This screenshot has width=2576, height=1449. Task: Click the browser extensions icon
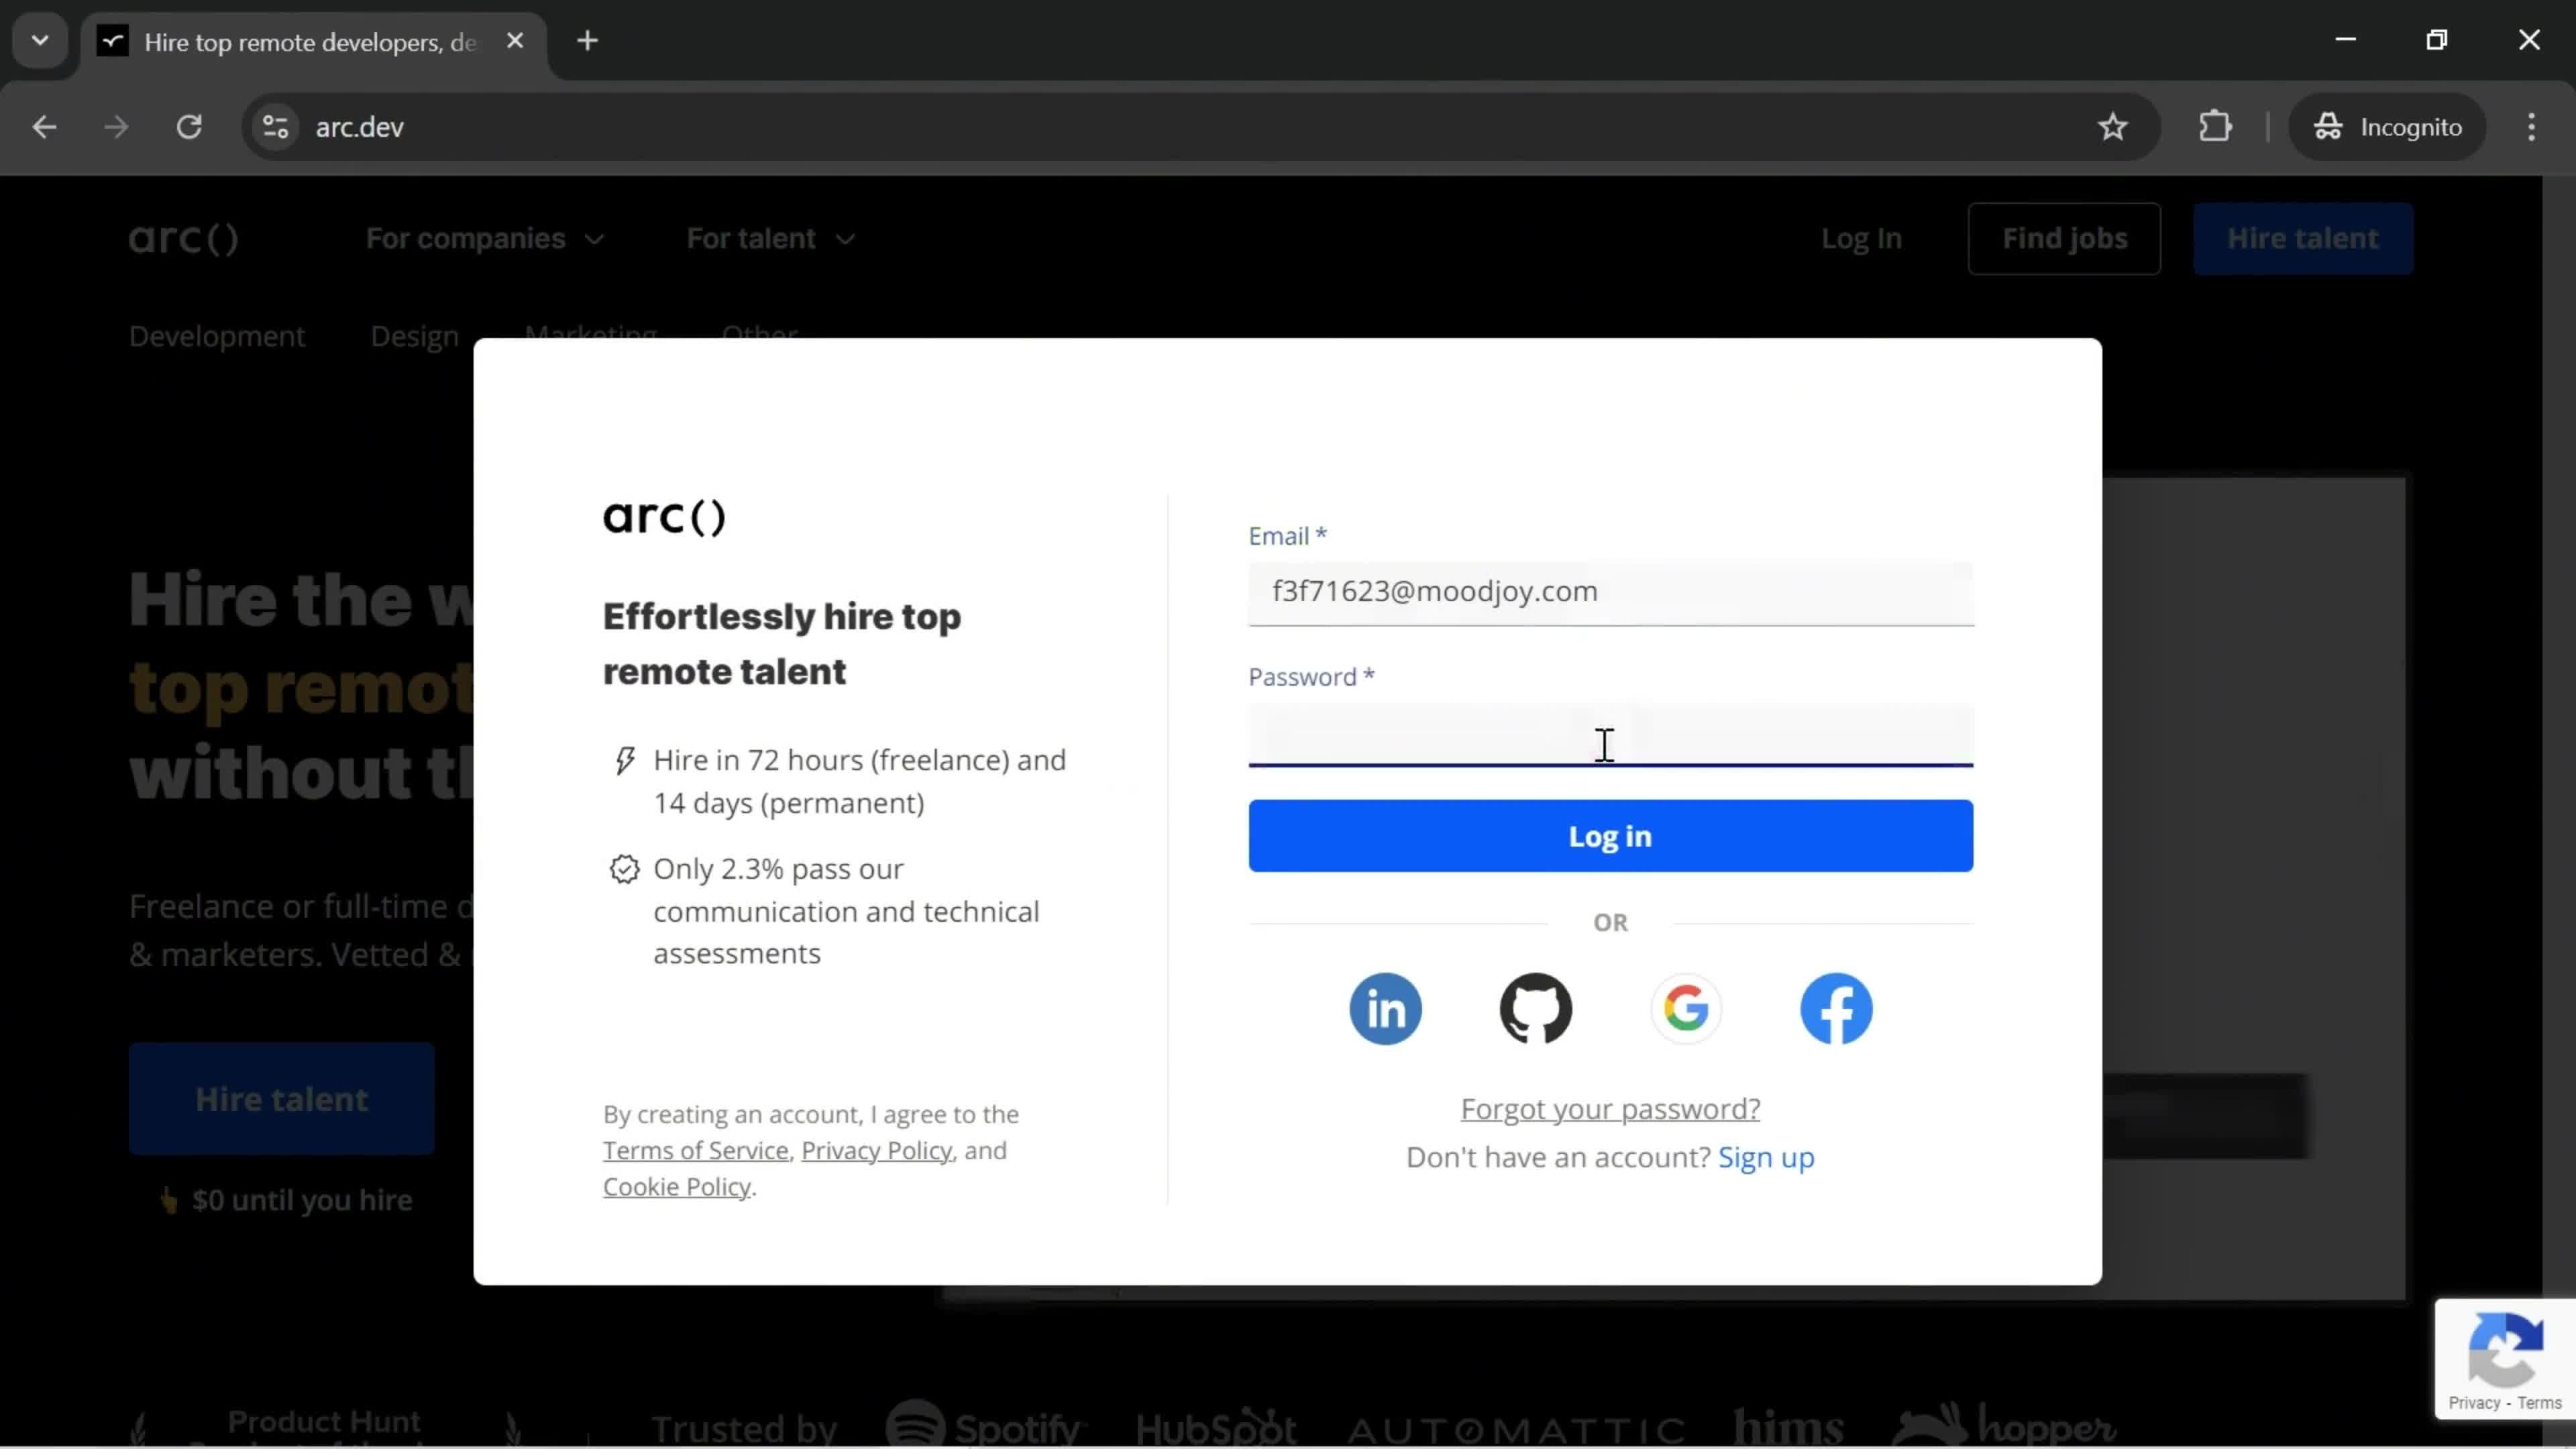click(2217, 125)
